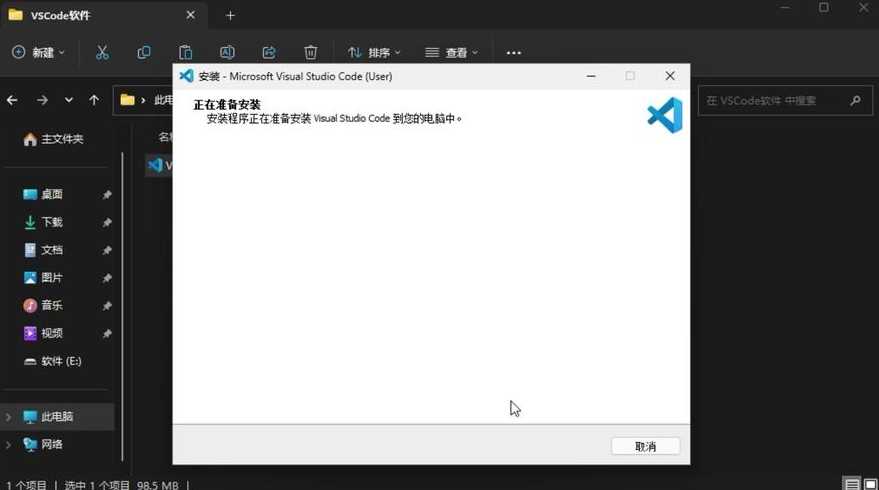Add a new Explorer tab with plus button
The height and width of the screenshot is (490, 879).
pos(230,16)
